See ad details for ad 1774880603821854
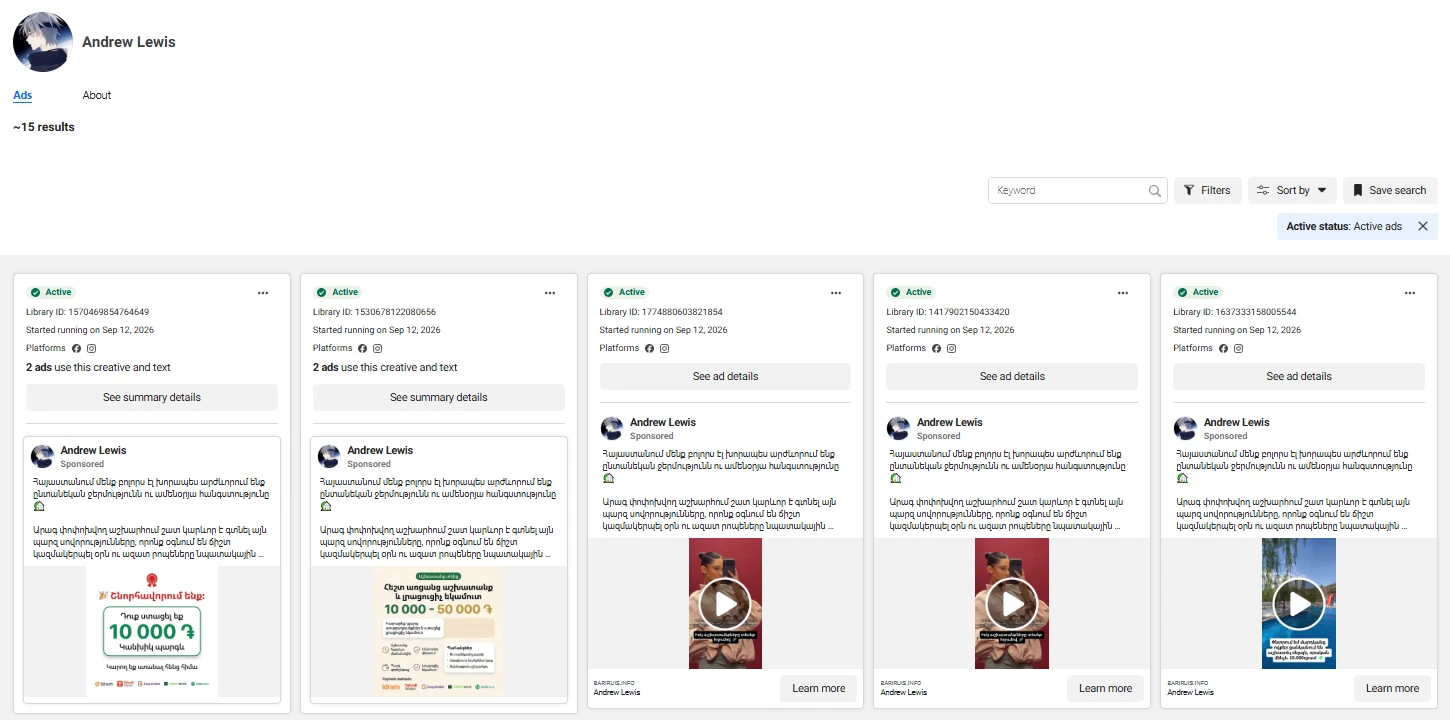Image resolution: width=1450 pixels, height=720 pixels. pos(725,376)
